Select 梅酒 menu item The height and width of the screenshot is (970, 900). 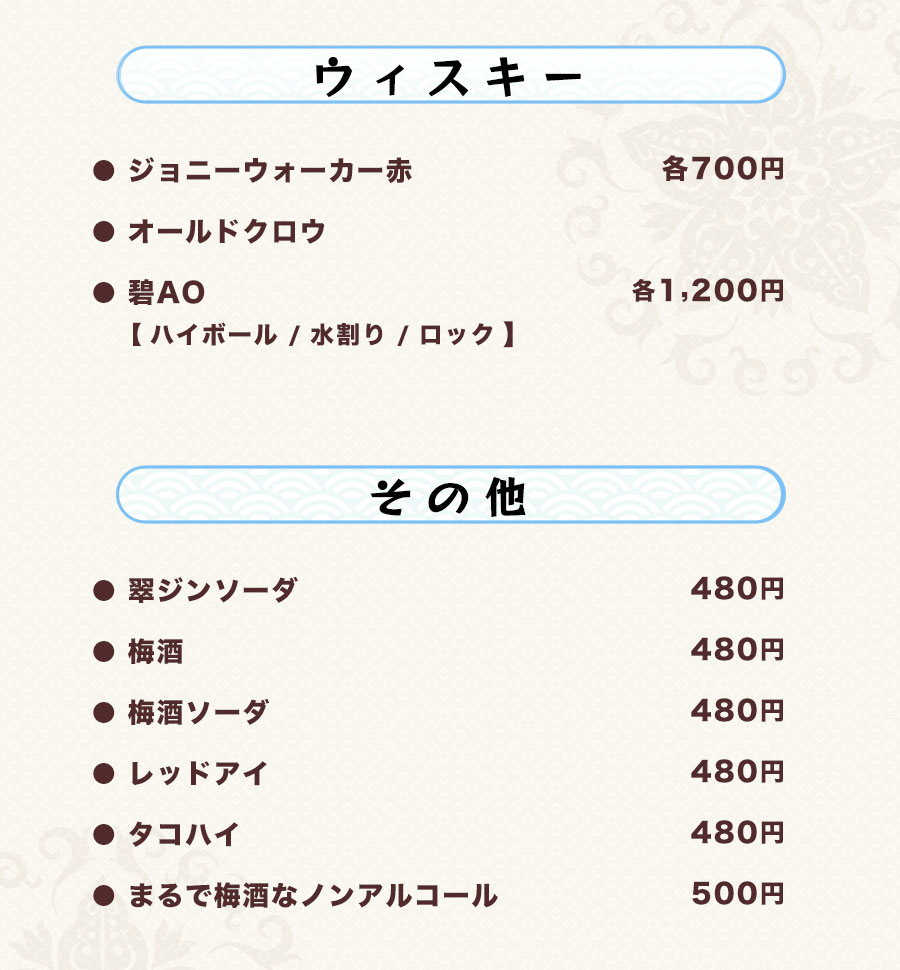(x=155, y=653)
